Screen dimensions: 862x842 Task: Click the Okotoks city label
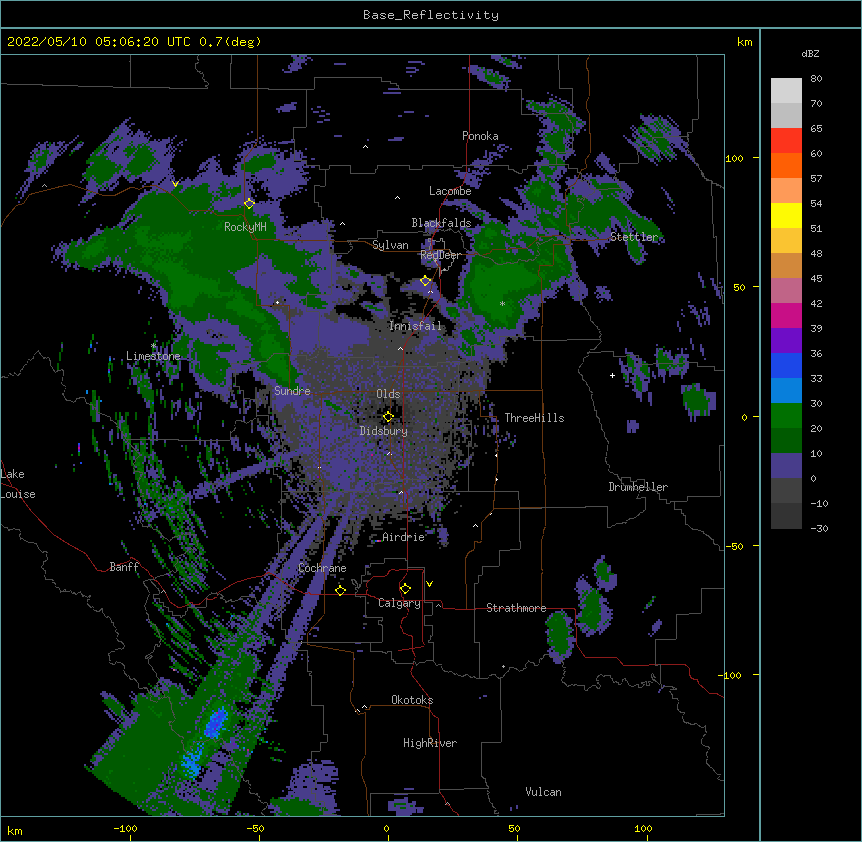click(x=412, y=700)
